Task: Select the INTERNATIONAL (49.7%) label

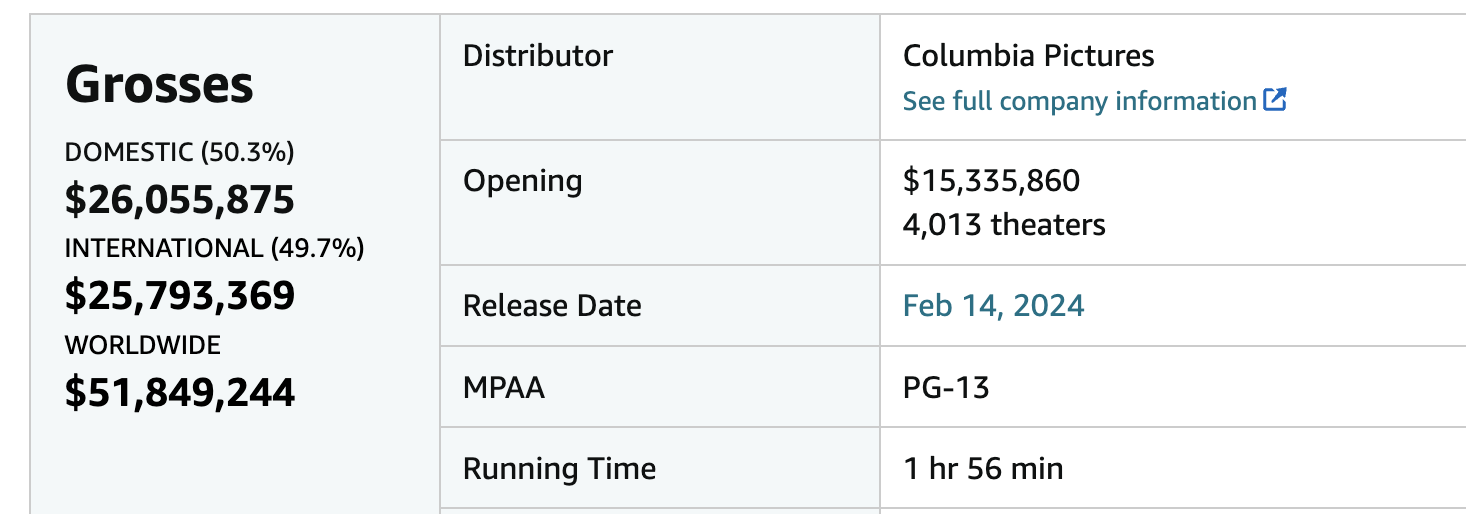Action: pos(215,248)
